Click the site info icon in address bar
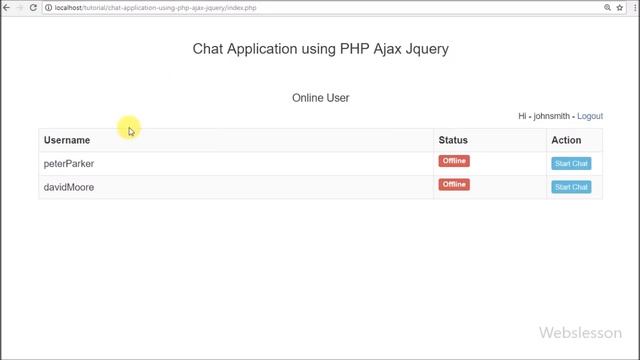 (48, 8)
